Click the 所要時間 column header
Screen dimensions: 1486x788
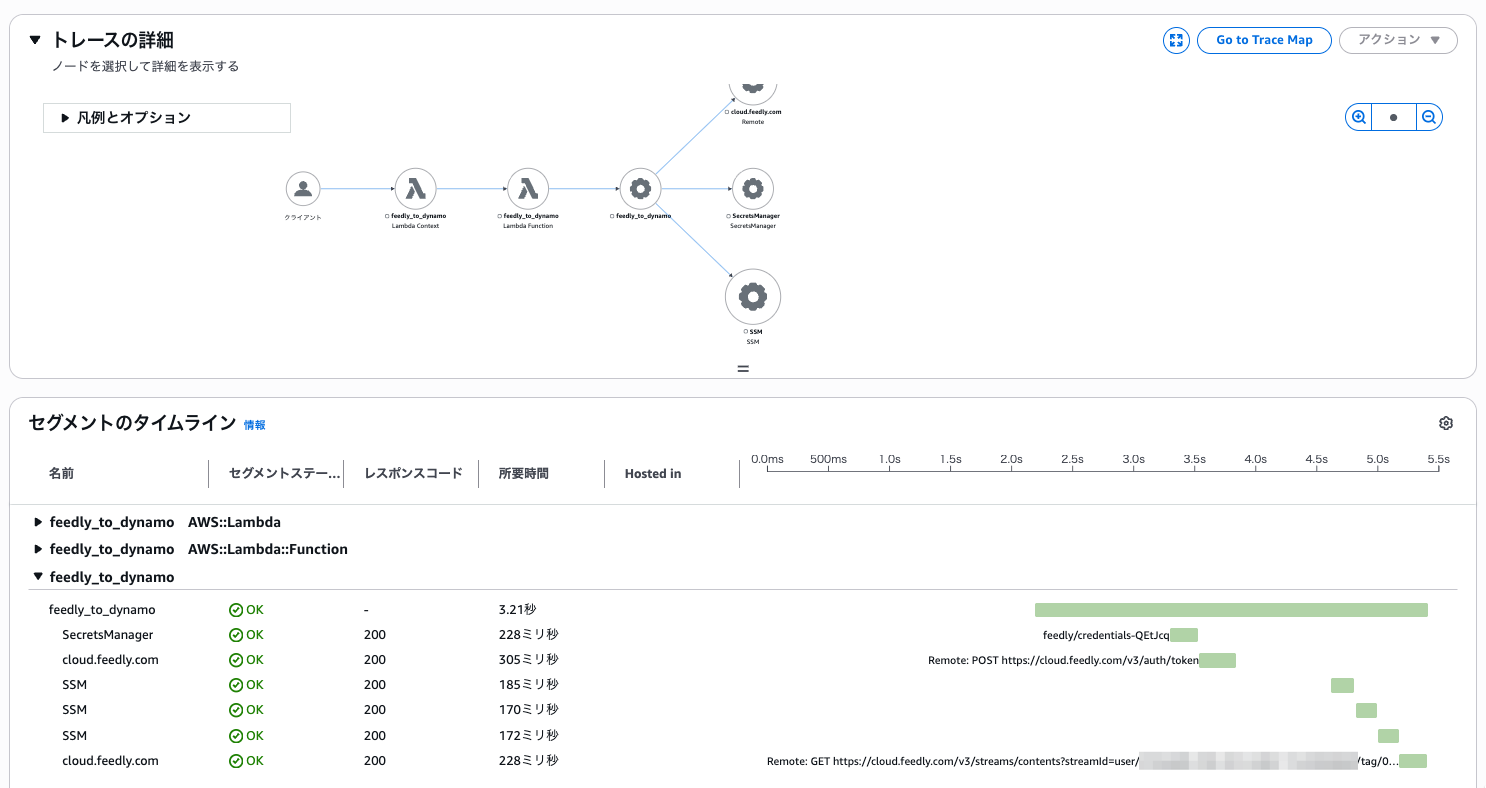tap(524, 473)
